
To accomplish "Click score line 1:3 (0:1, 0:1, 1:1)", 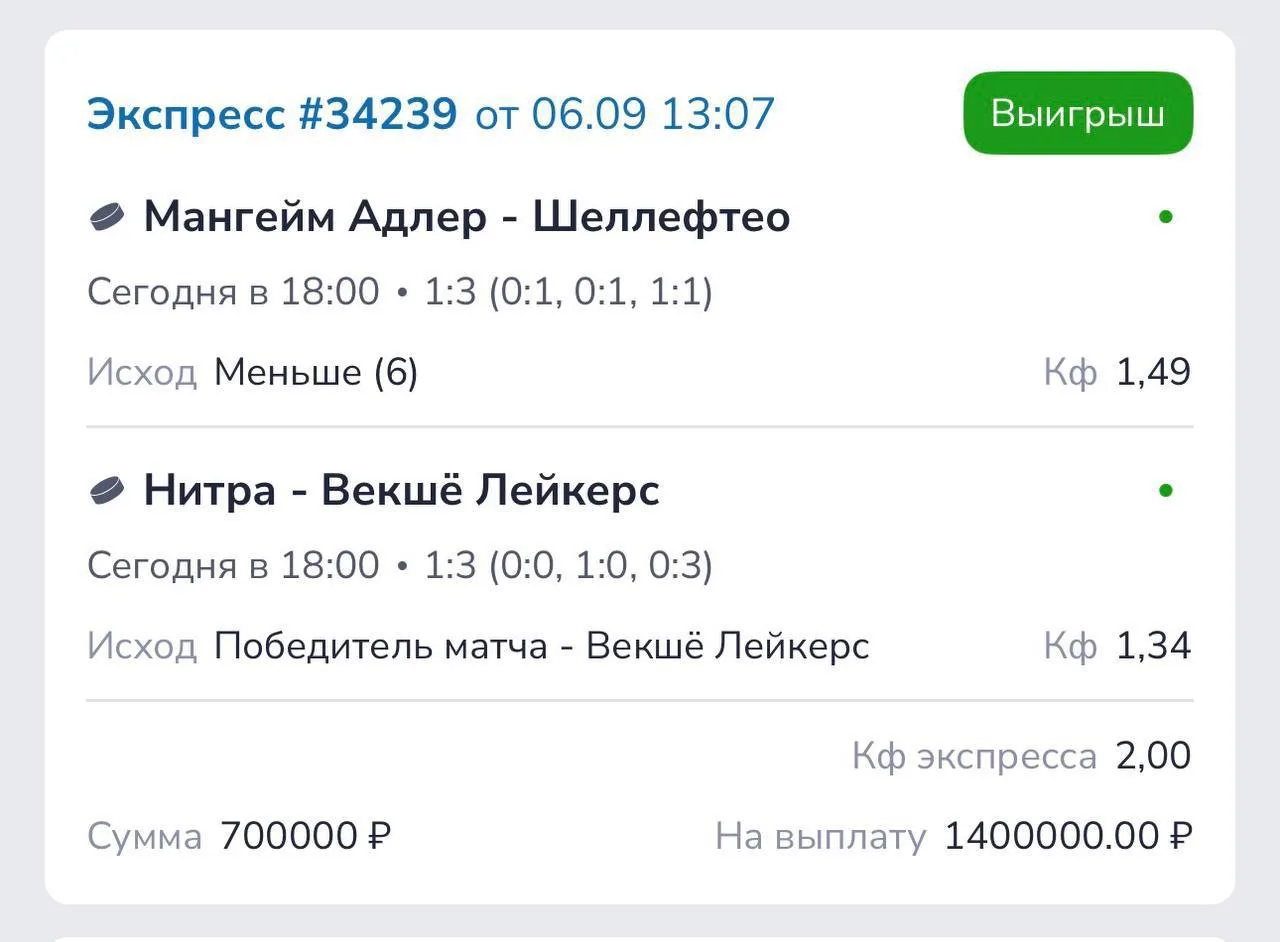I will 568,293.
